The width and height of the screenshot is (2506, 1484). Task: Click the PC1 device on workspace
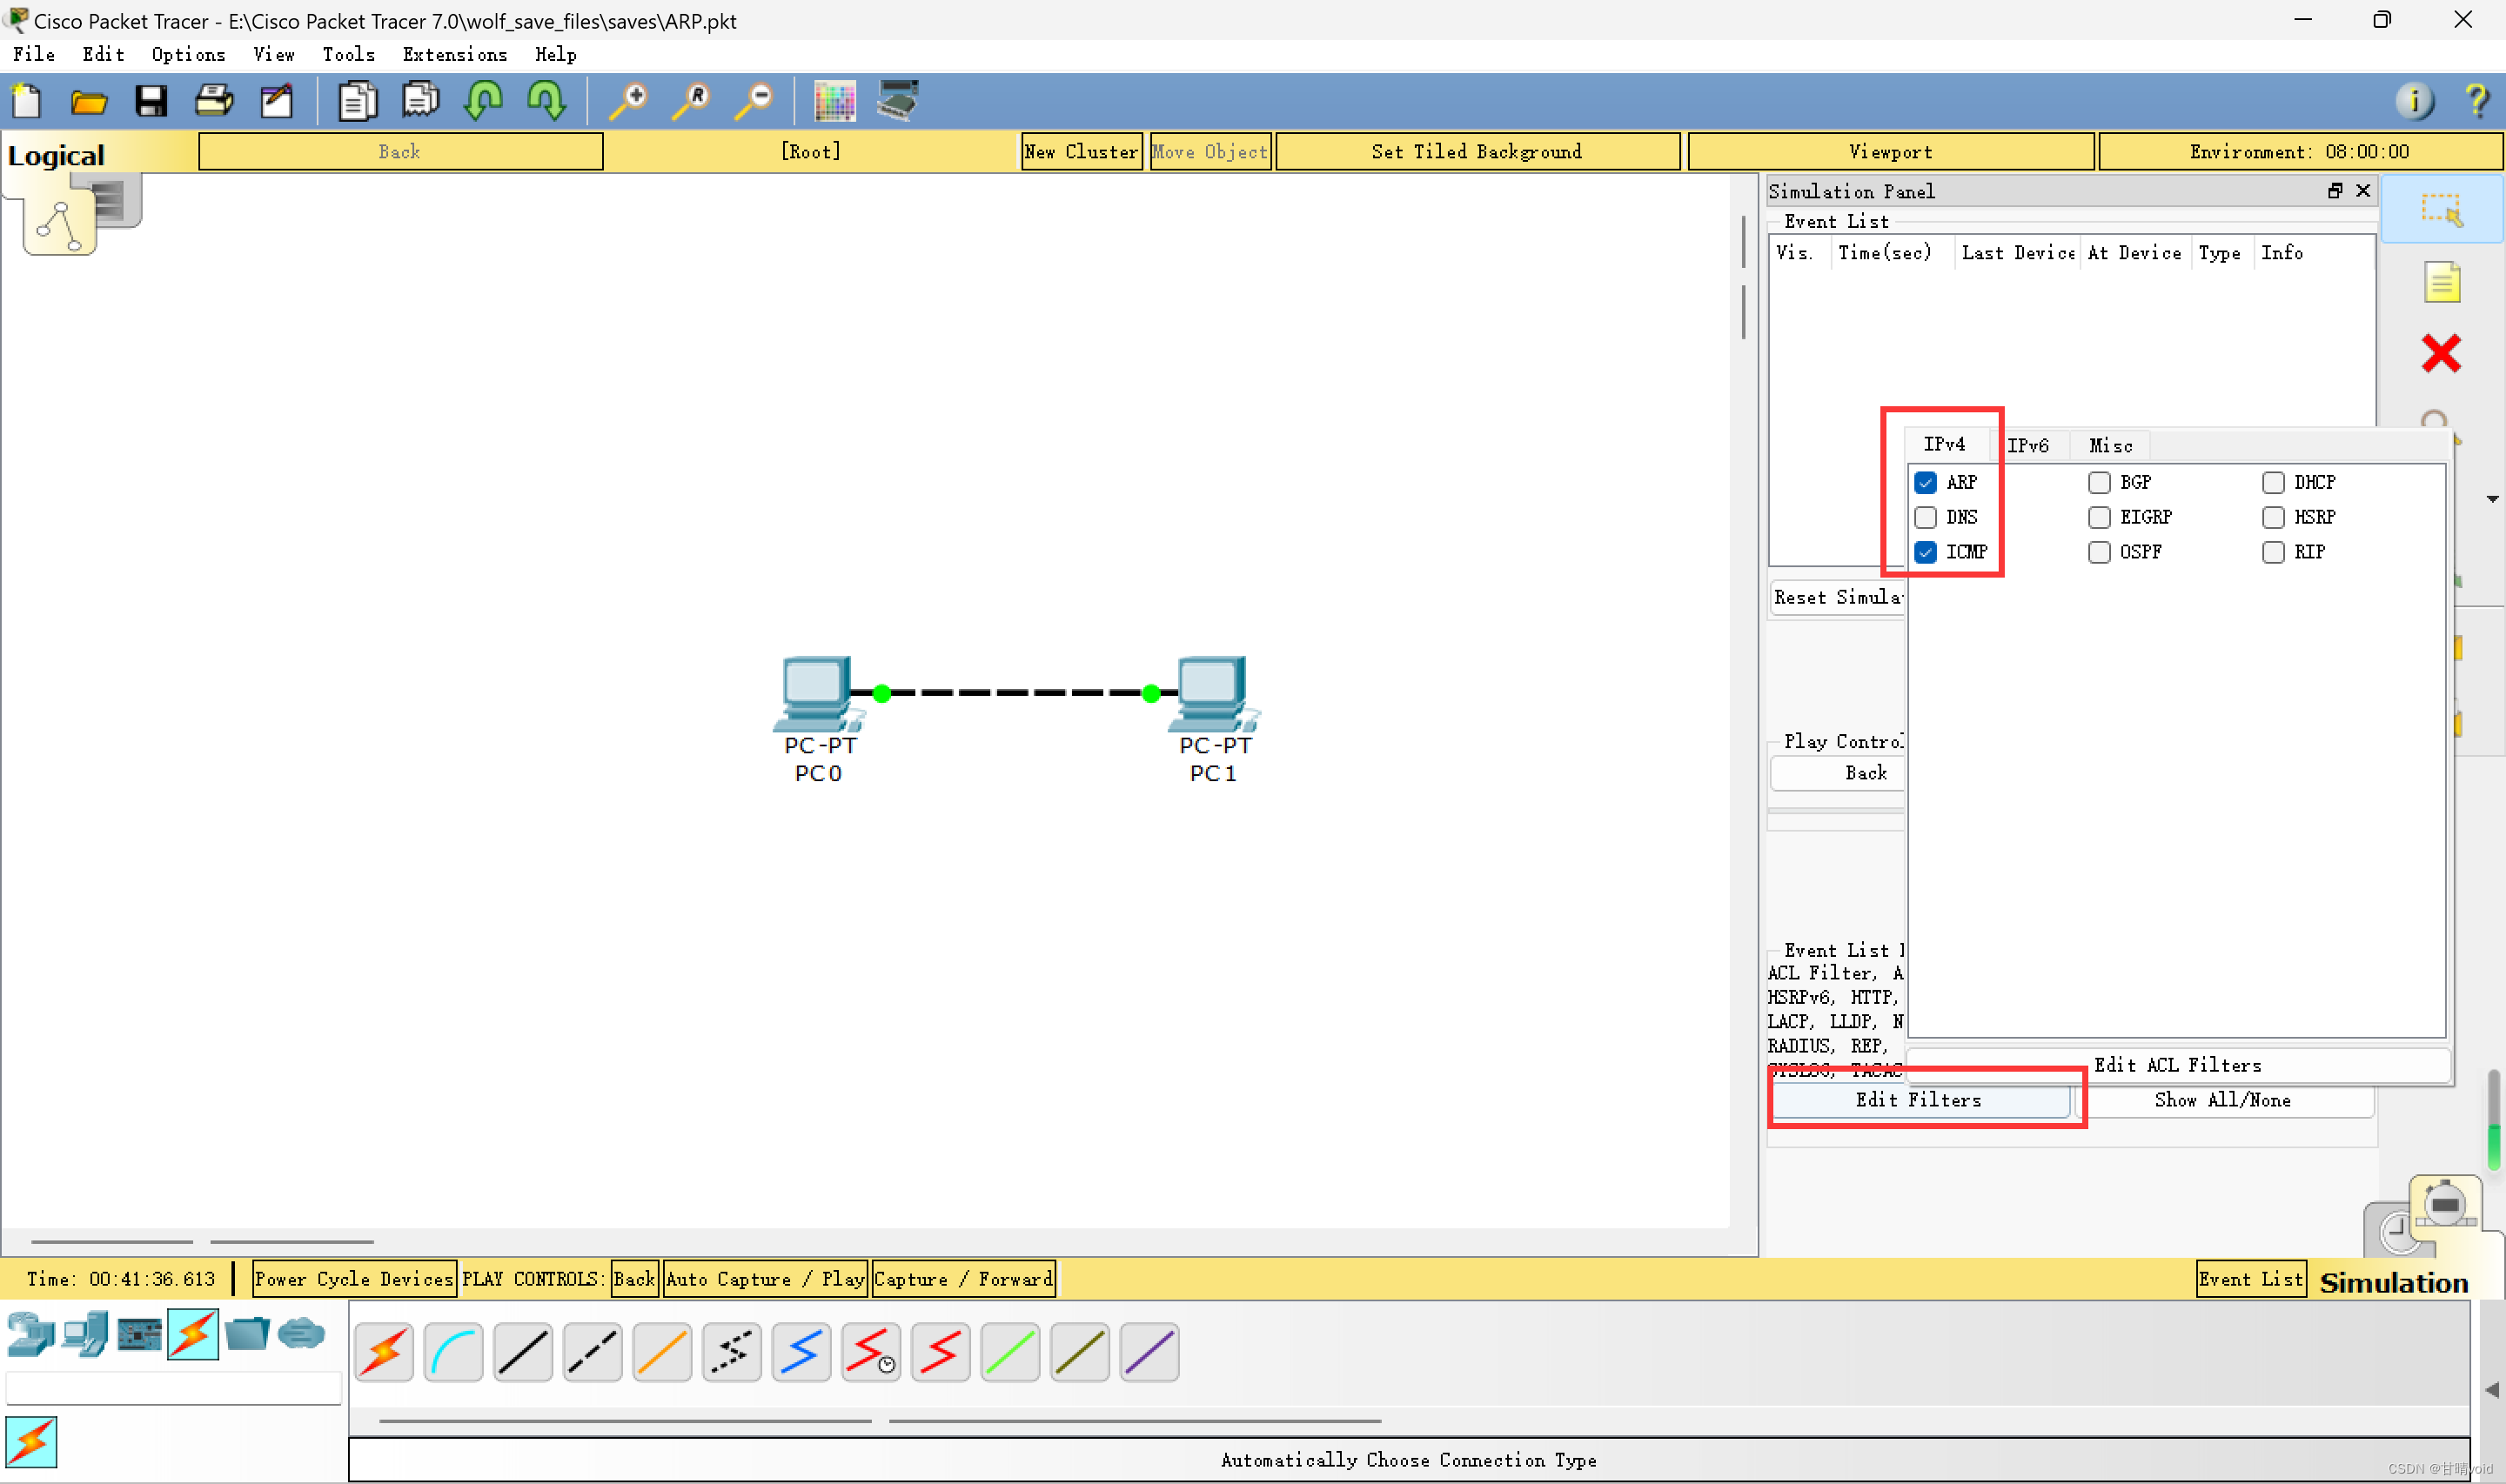tap(1214, 694)
